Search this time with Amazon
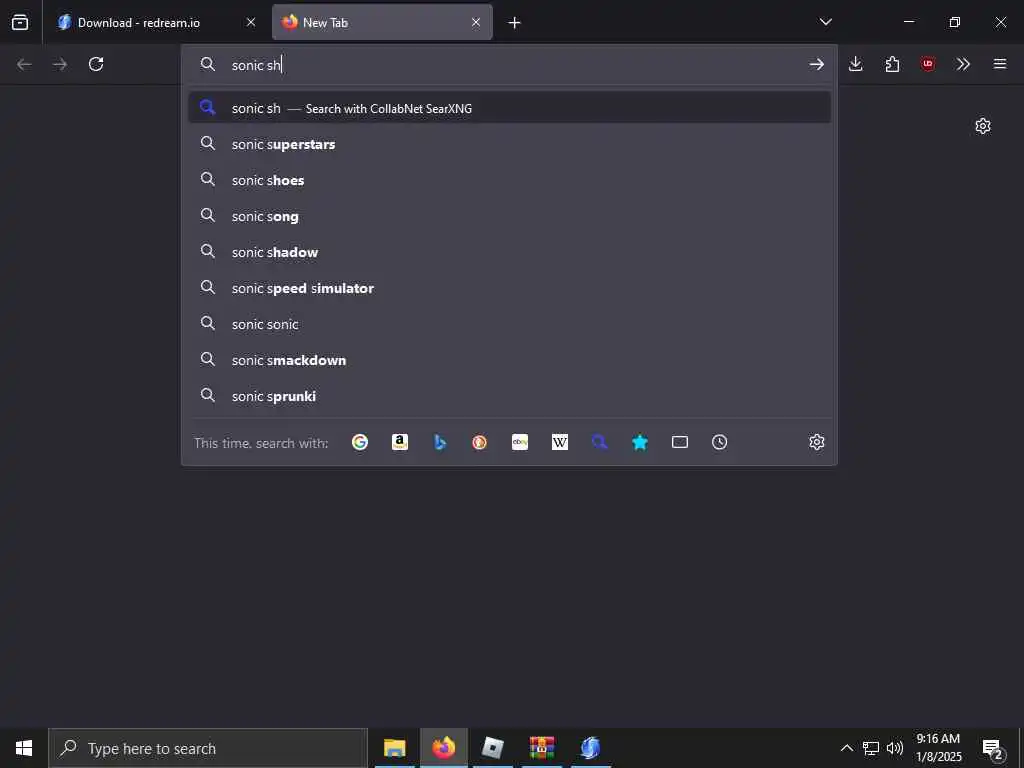 click(400, 442)
